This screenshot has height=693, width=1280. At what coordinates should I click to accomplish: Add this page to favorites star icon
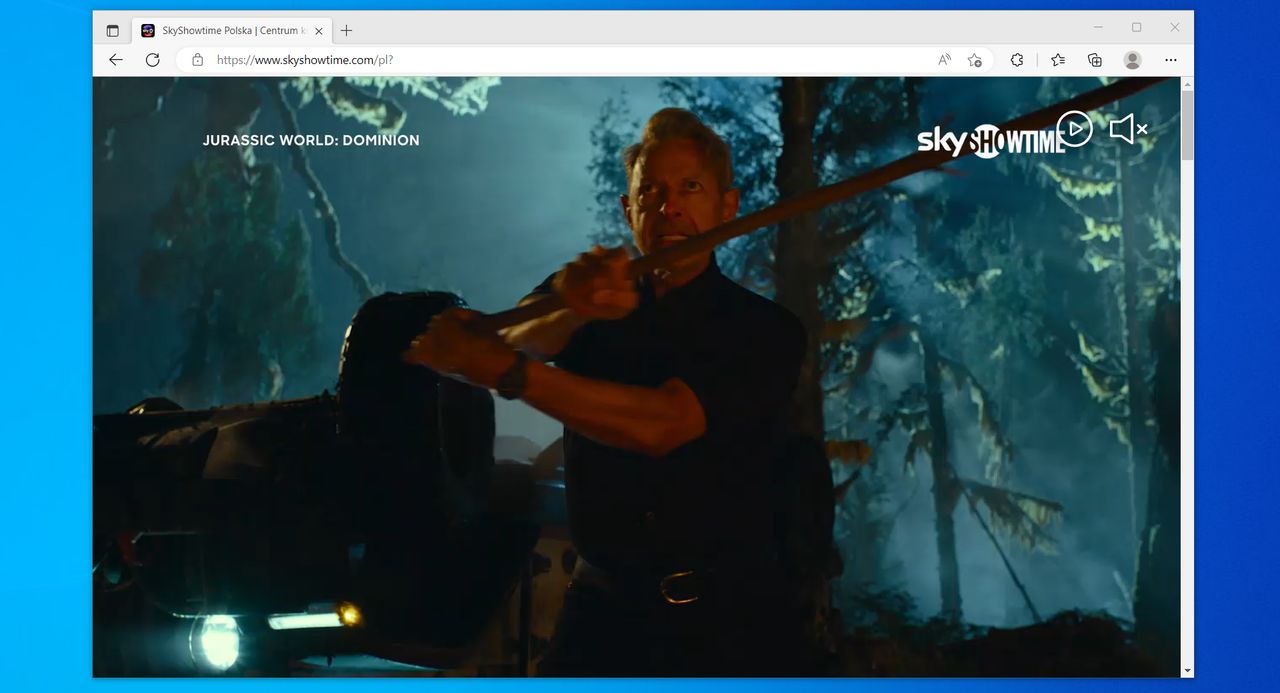974,60
